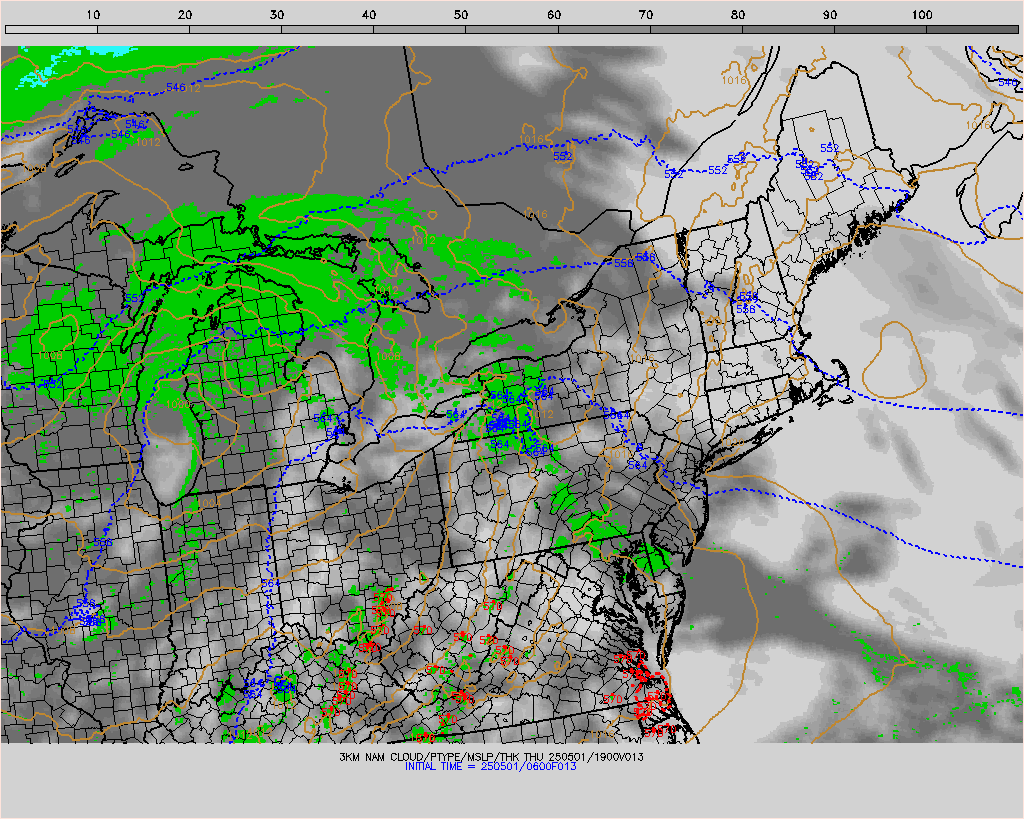Click the blue '546' label in the top-right corner
The width and height of the screenshot is (1024, 819).
coord(1008,82)
